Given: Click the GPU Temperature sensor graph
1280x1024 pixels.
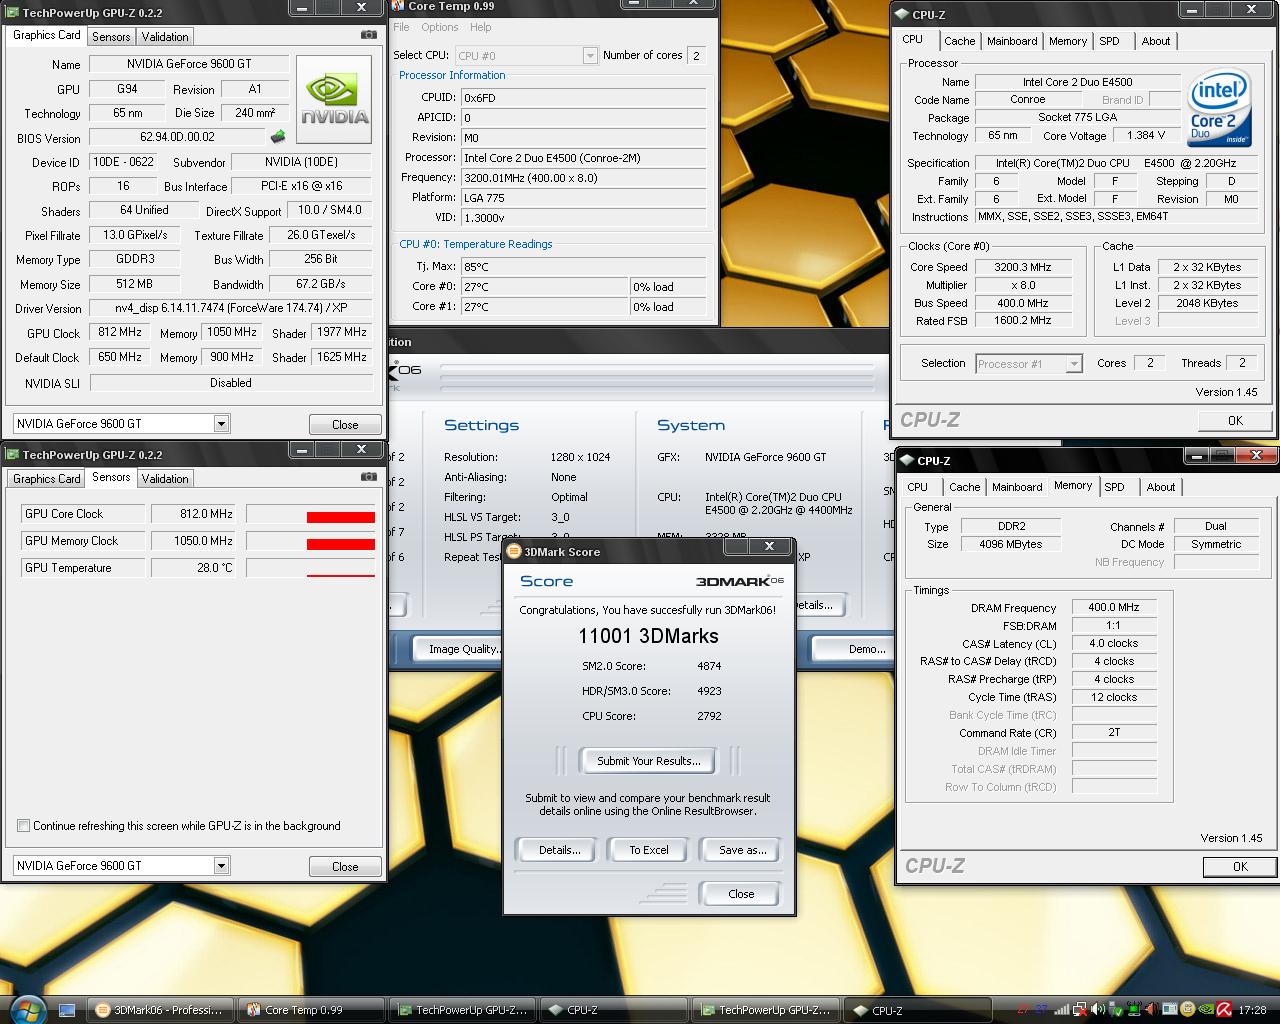Looking at the screenshot, I should tap(311, 568).
